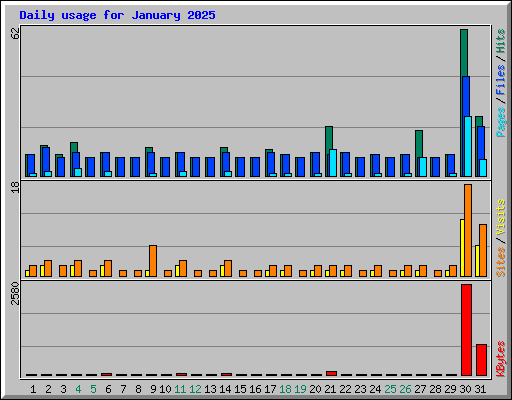Click the yellow sites bar for day 30

point(462,248)
